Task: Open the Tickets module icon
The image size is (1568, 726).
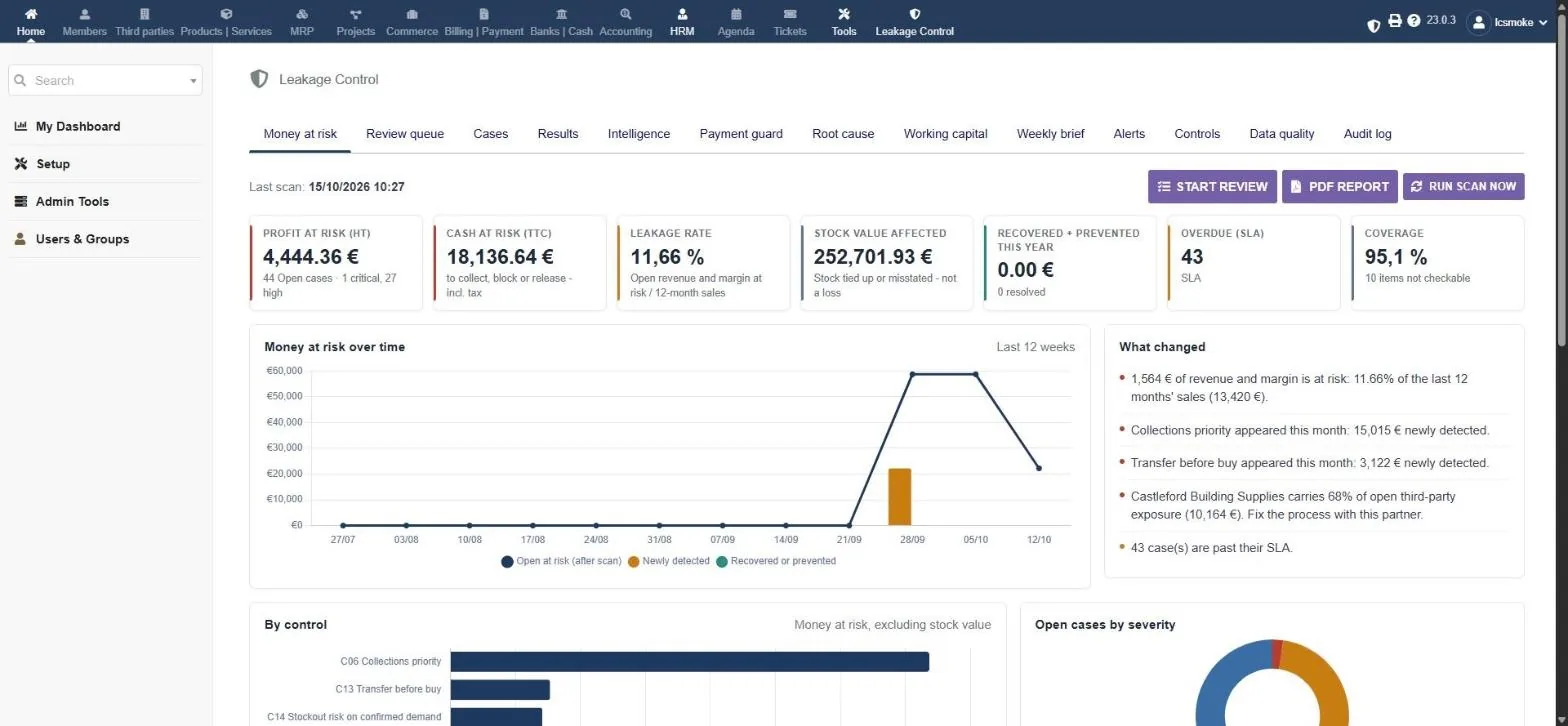Action: coord(790,15)
